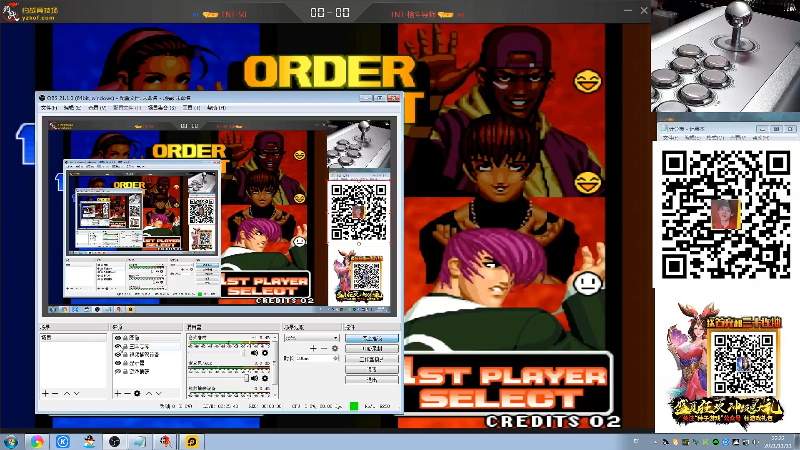Click the Start Recording button in Controls
Image resolution: width=800 pixels, height=450 pixels.
371,348
